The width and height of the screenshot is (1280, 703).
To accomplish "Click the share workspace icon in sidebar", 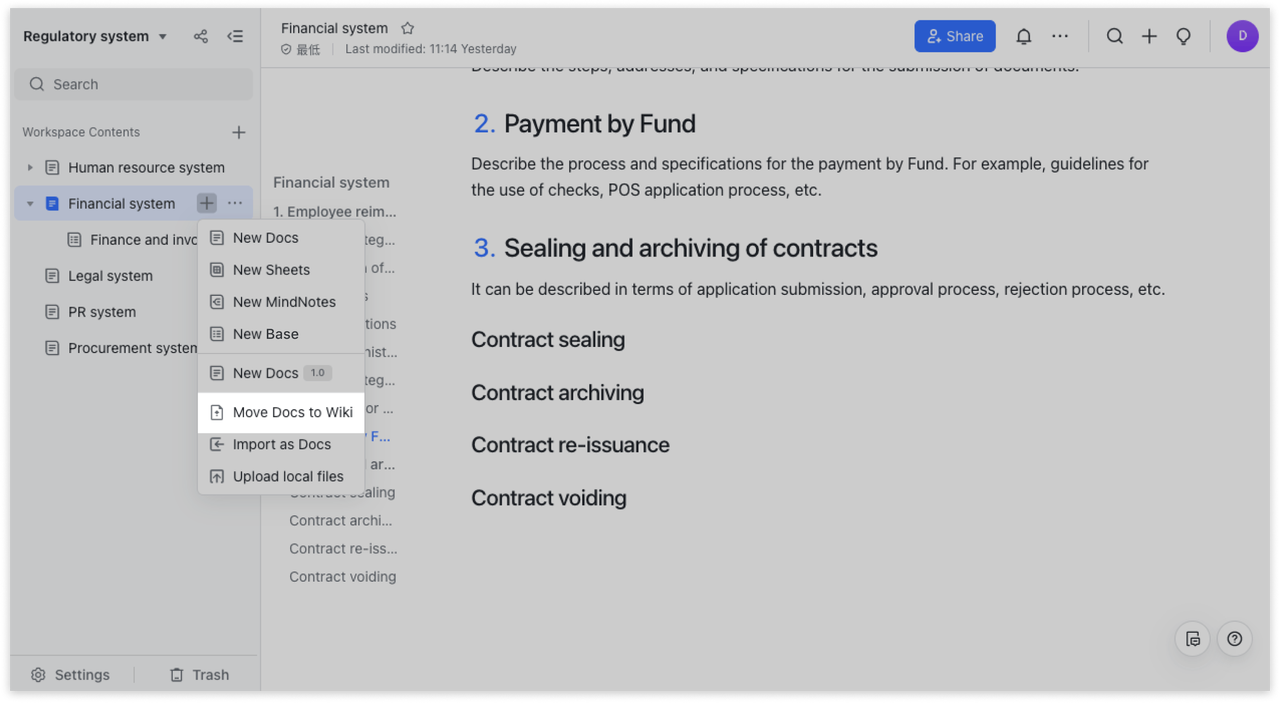I will [x=201, y=36].
